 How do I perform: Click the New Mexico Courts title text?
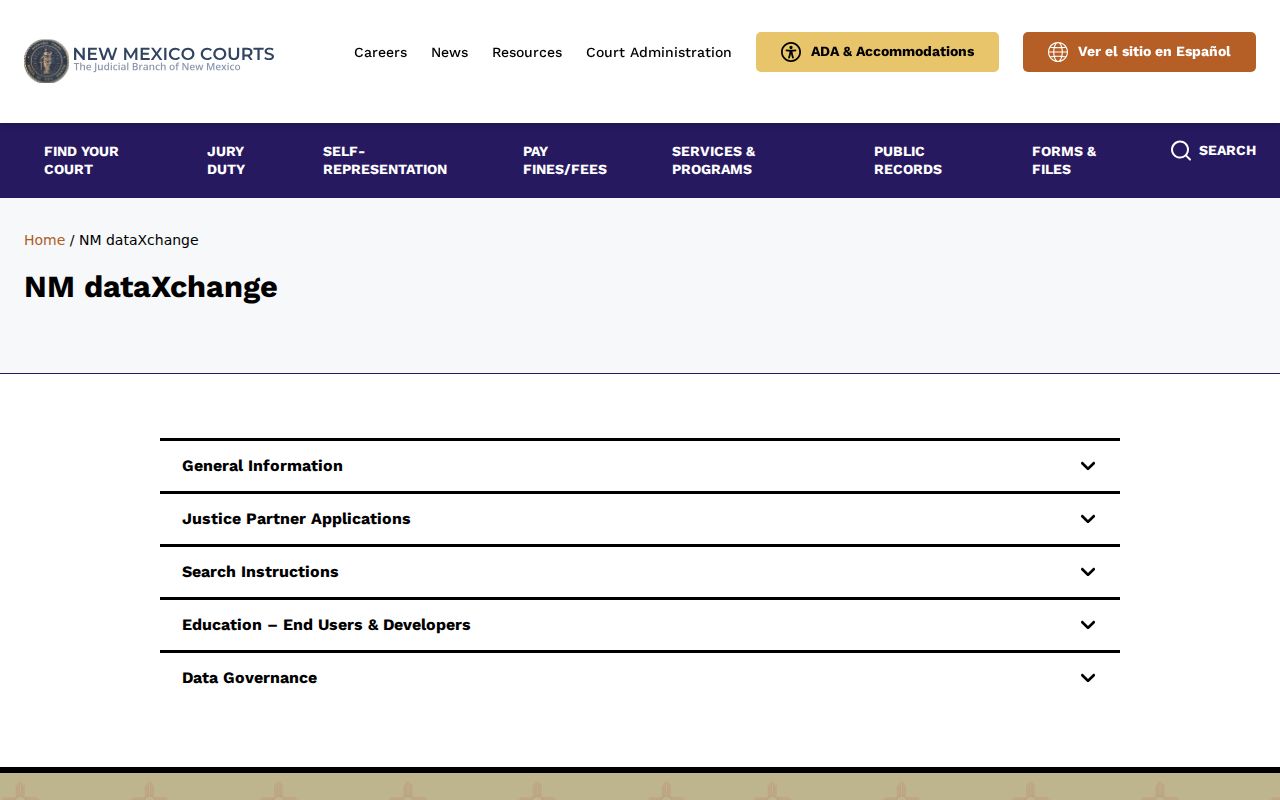(x=173, y=54)
